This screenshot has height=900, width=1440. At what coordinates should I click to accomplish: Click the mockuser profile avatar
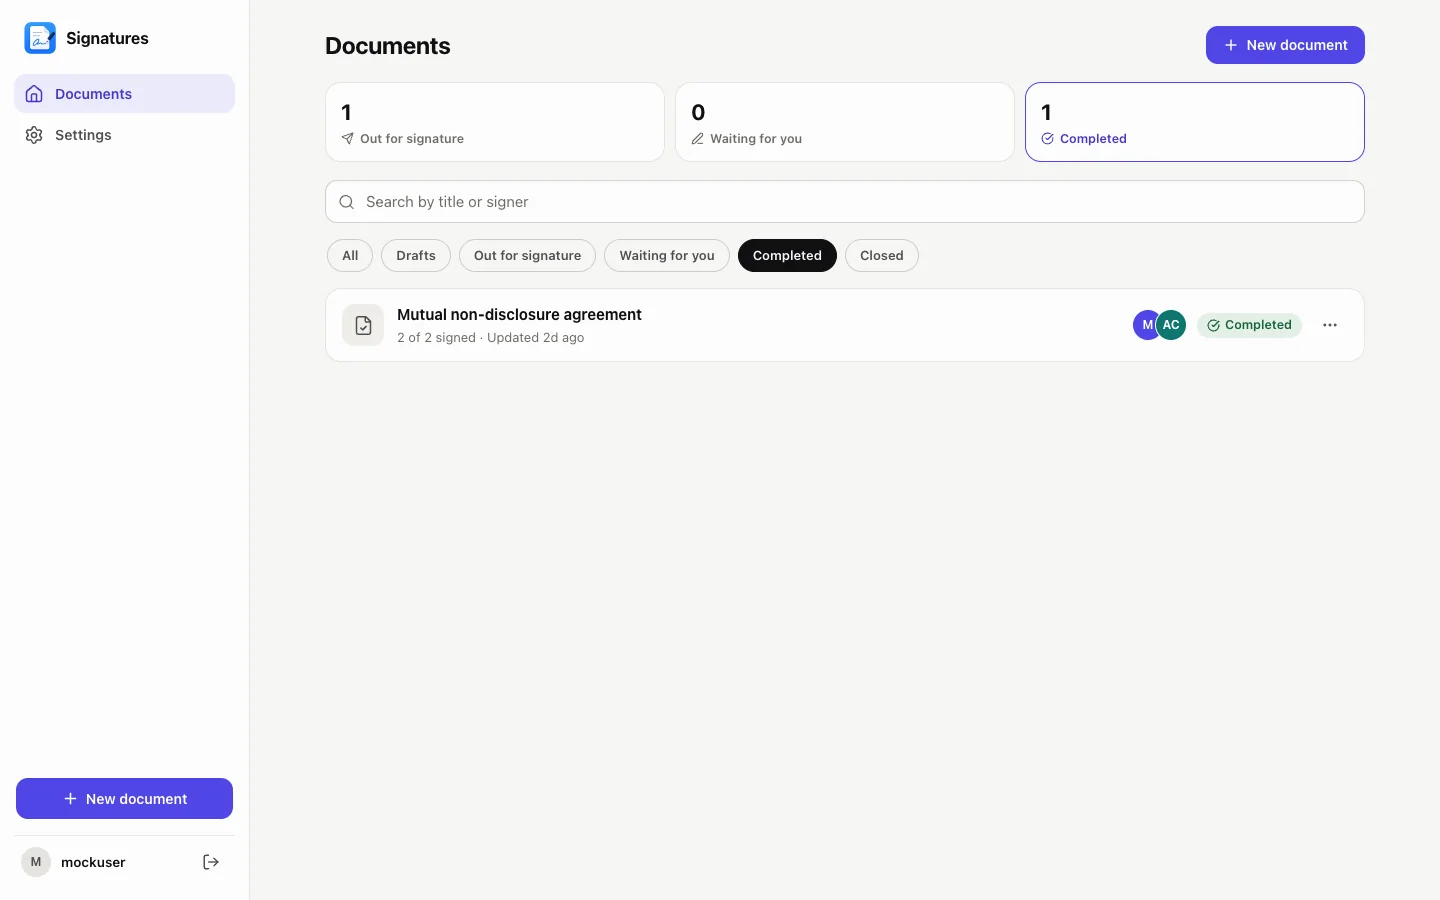[x=36, y=862]
